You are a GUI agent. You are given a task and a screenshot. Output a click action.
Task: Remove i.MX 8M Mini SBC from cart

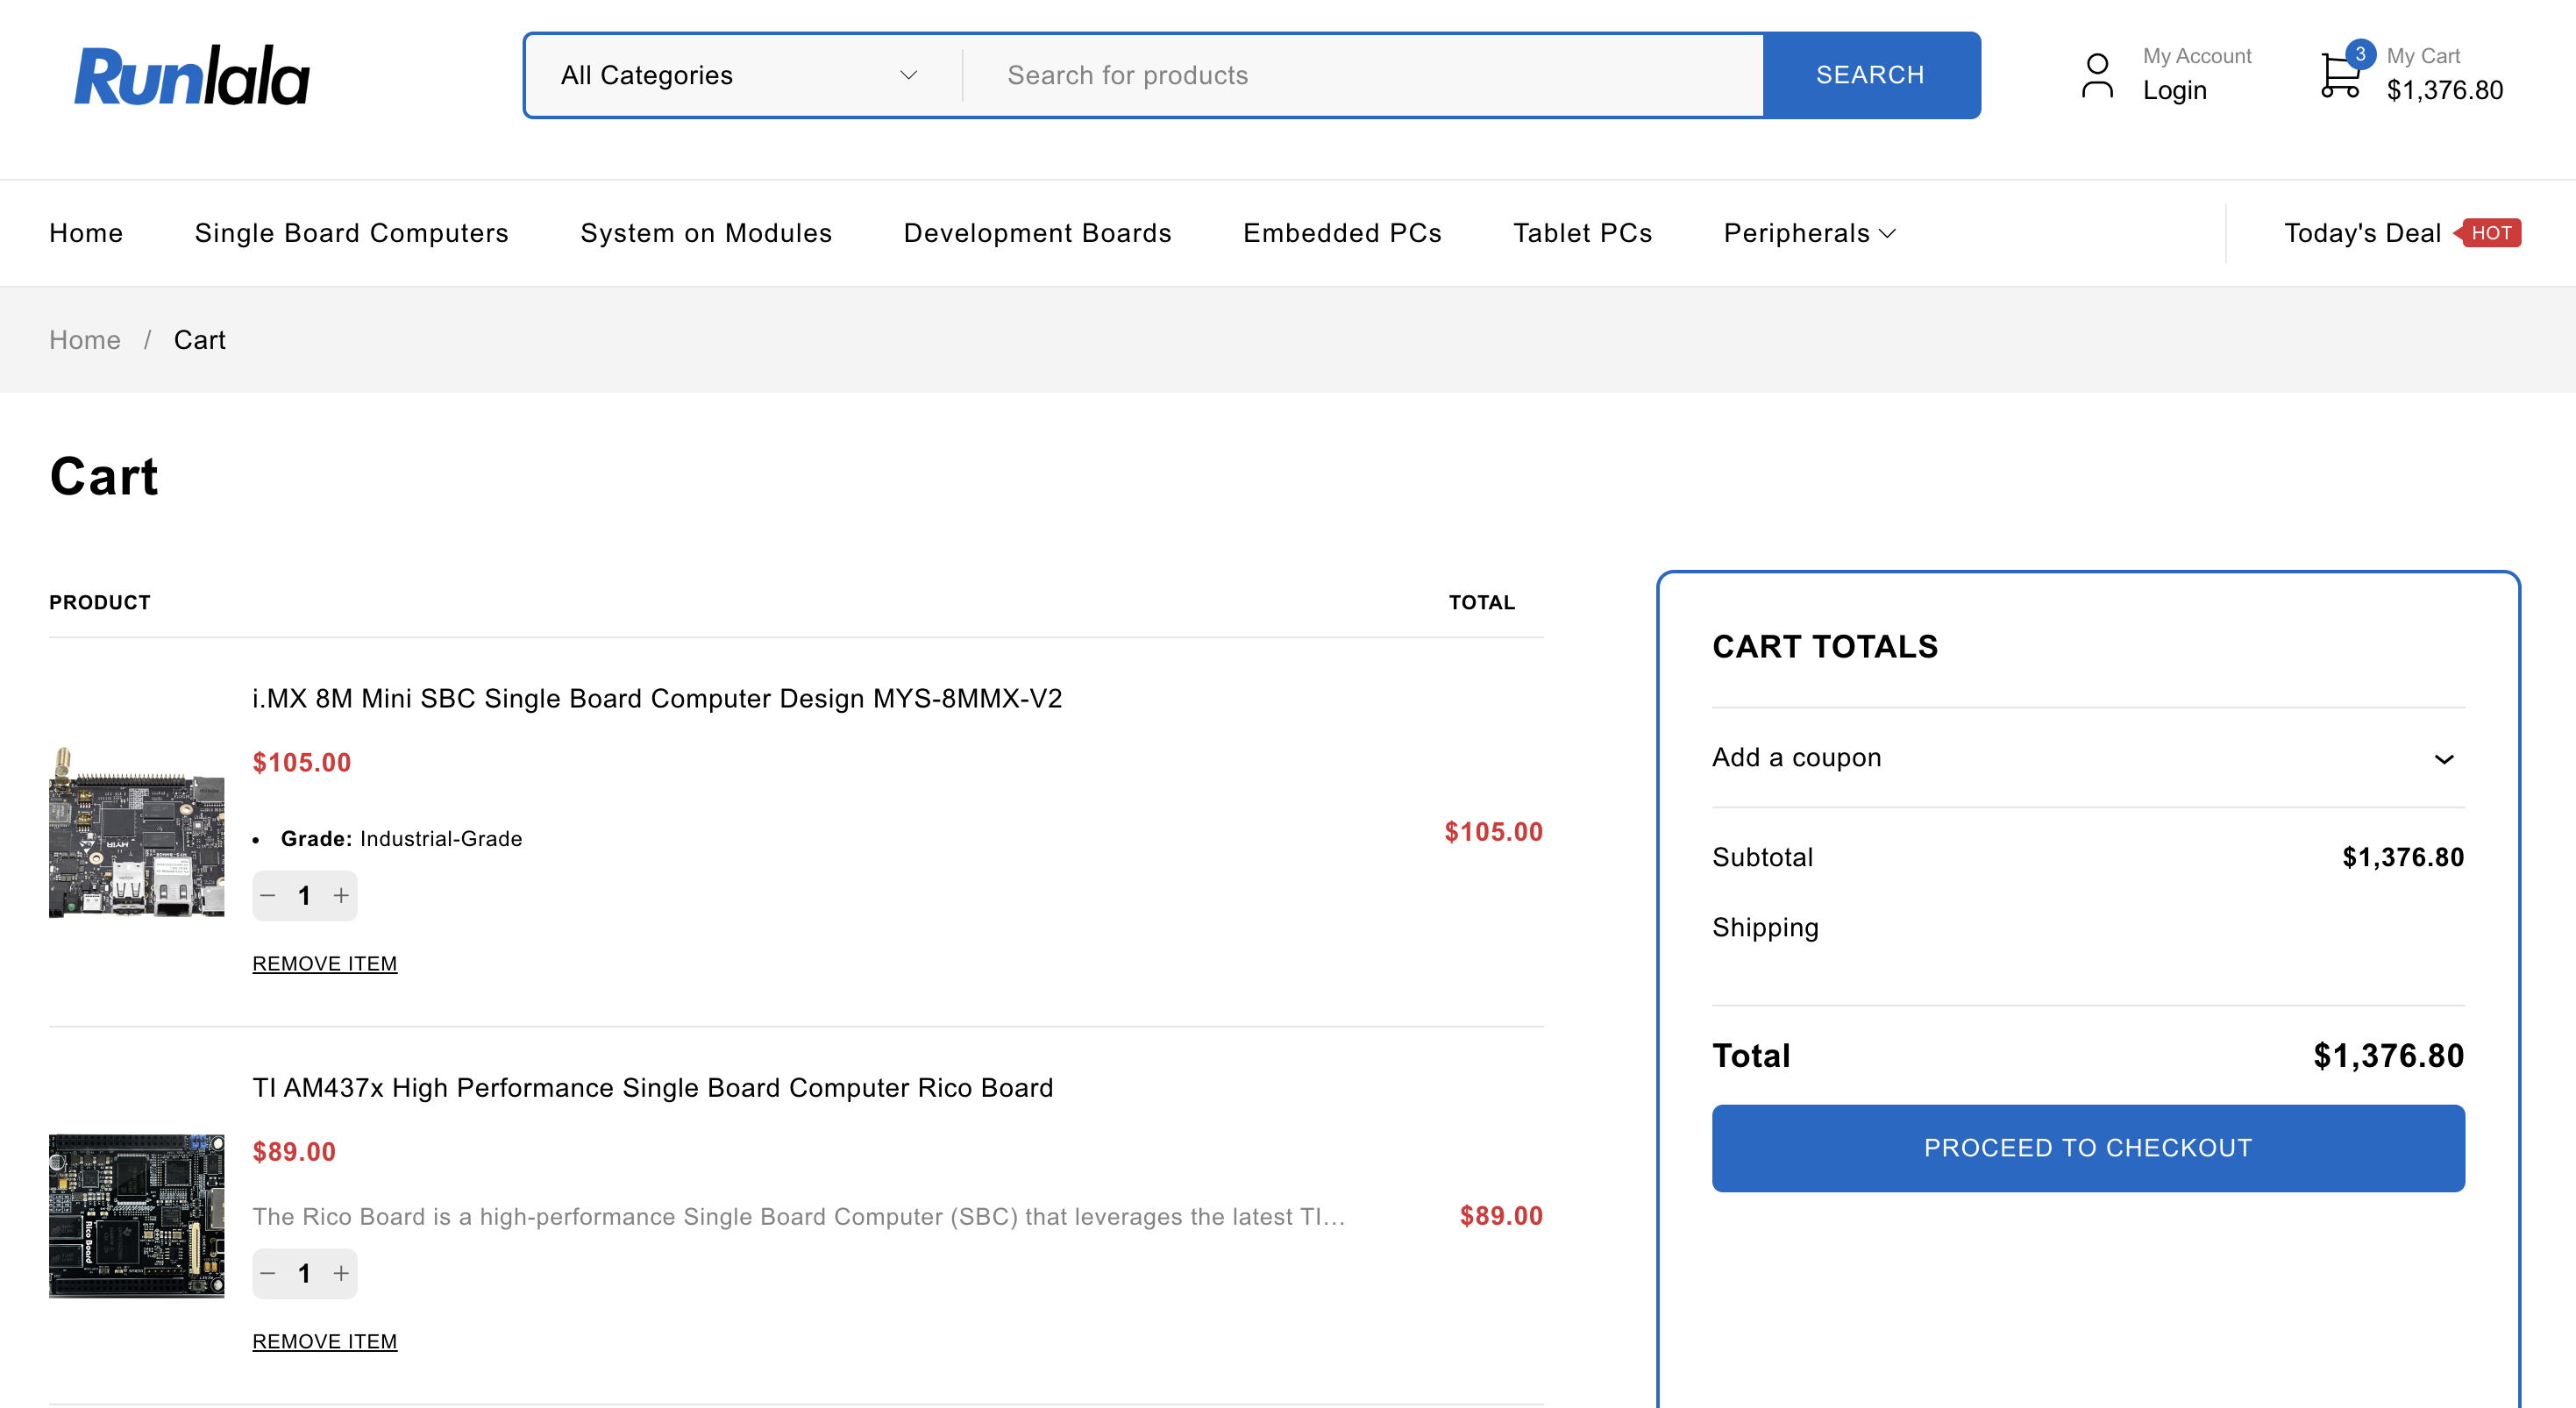click(x=325, y=964)
